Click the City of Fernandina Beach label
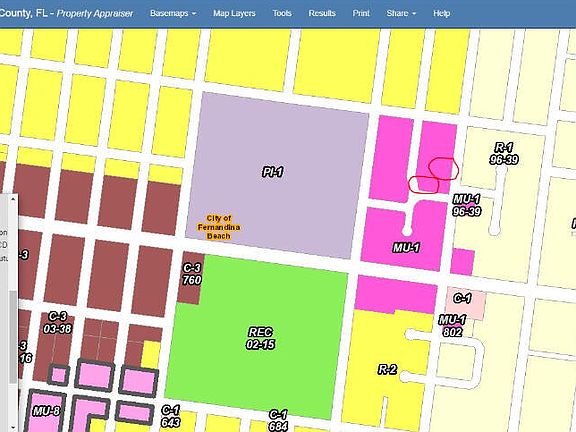 (219, 227)
